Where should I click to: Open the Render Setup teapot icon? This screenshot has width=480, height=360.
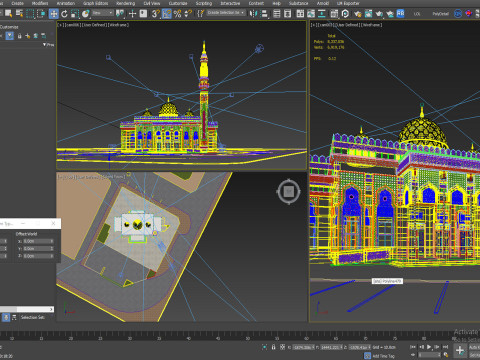(357, 14)
